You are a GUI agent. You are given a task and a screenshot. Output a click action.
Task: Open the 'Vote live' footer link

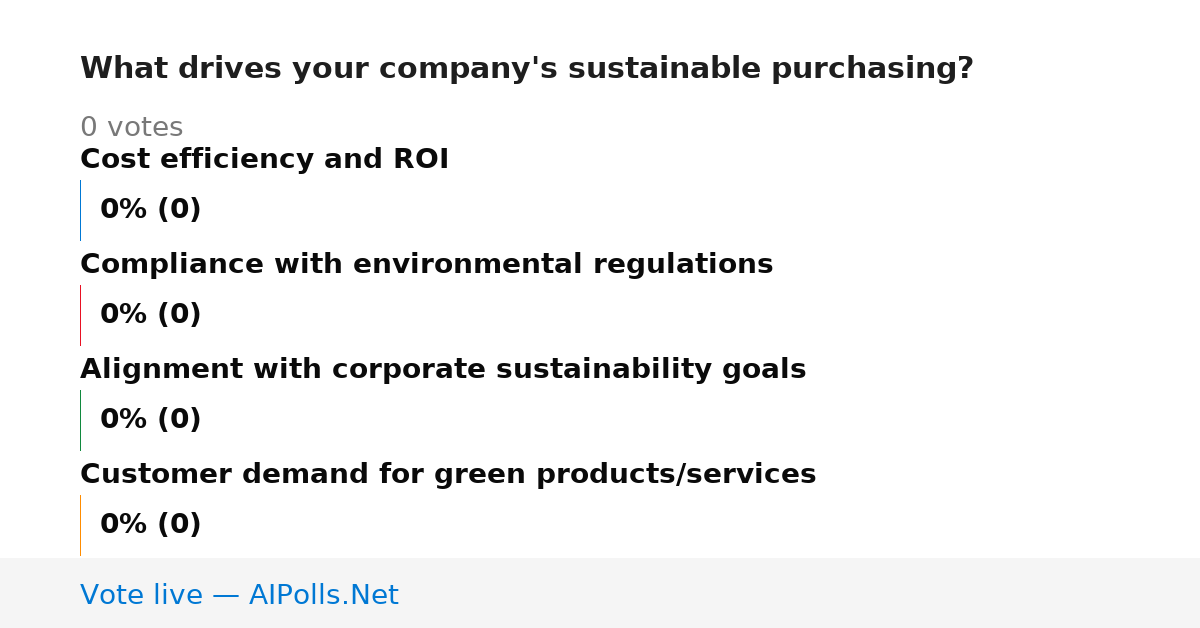click(x=239, y=595)
